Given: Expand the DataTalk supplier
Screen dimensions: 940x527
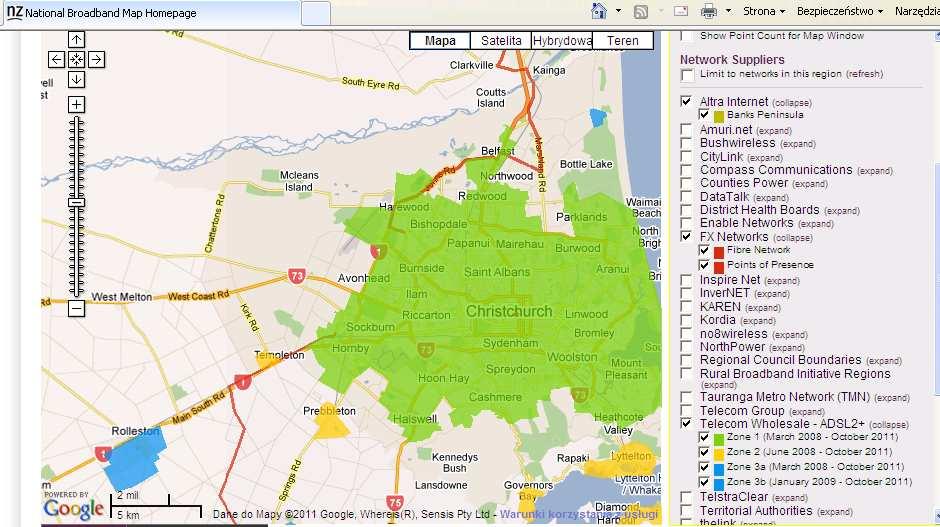Looking at the screenshot, I should point(771,198).
